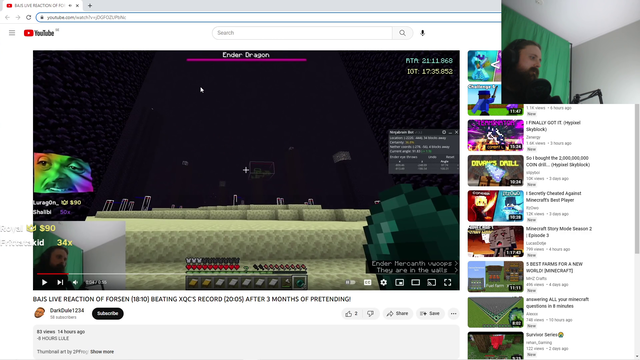Screen dimensions: 640x360
Task: Share the video
Action: [x=398, y=313]
